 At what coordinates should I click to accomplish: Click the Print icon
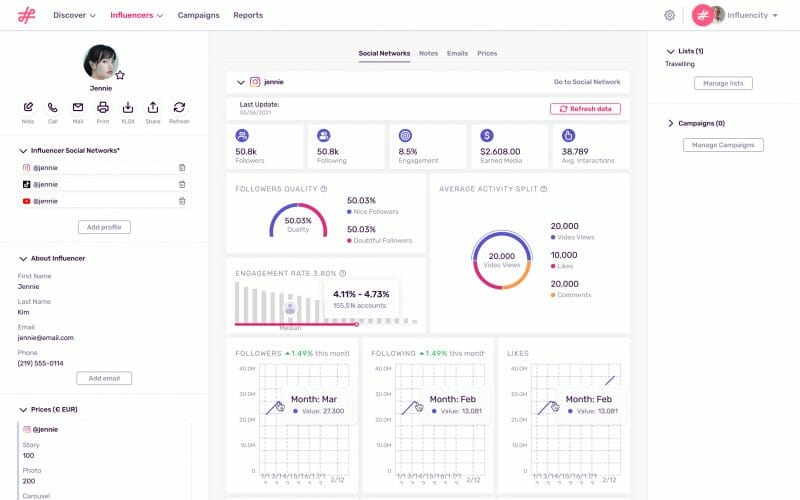103,107
